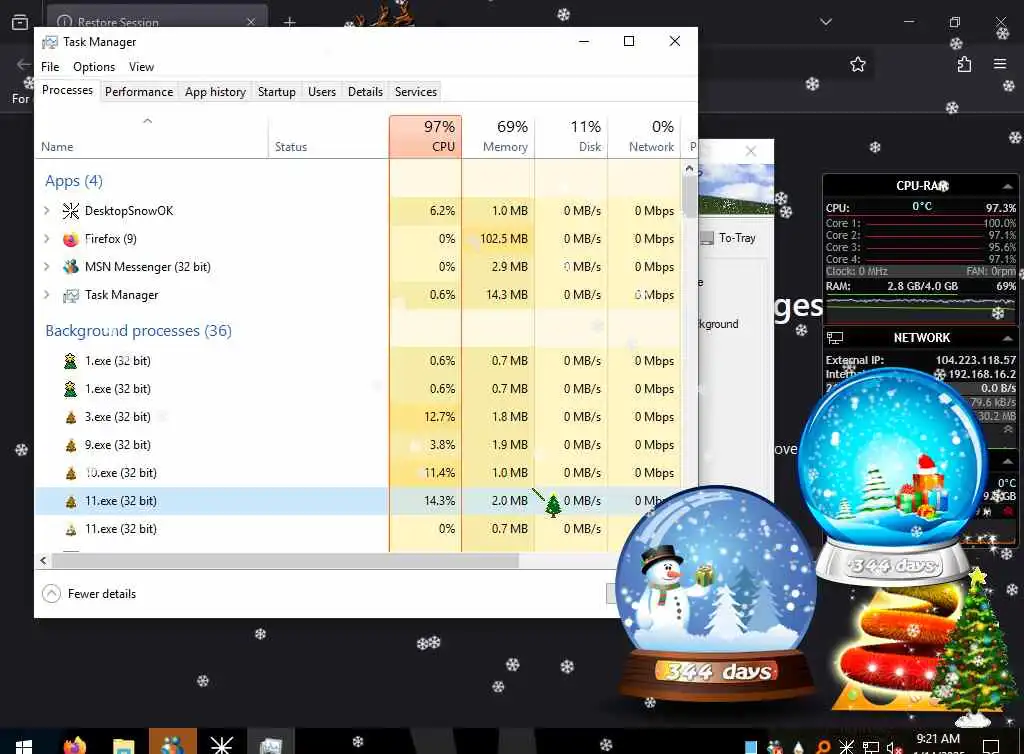This screenshot has width=1024, height=754.
Task: Click the Apps (4) group header
Action: coord(74,181)
